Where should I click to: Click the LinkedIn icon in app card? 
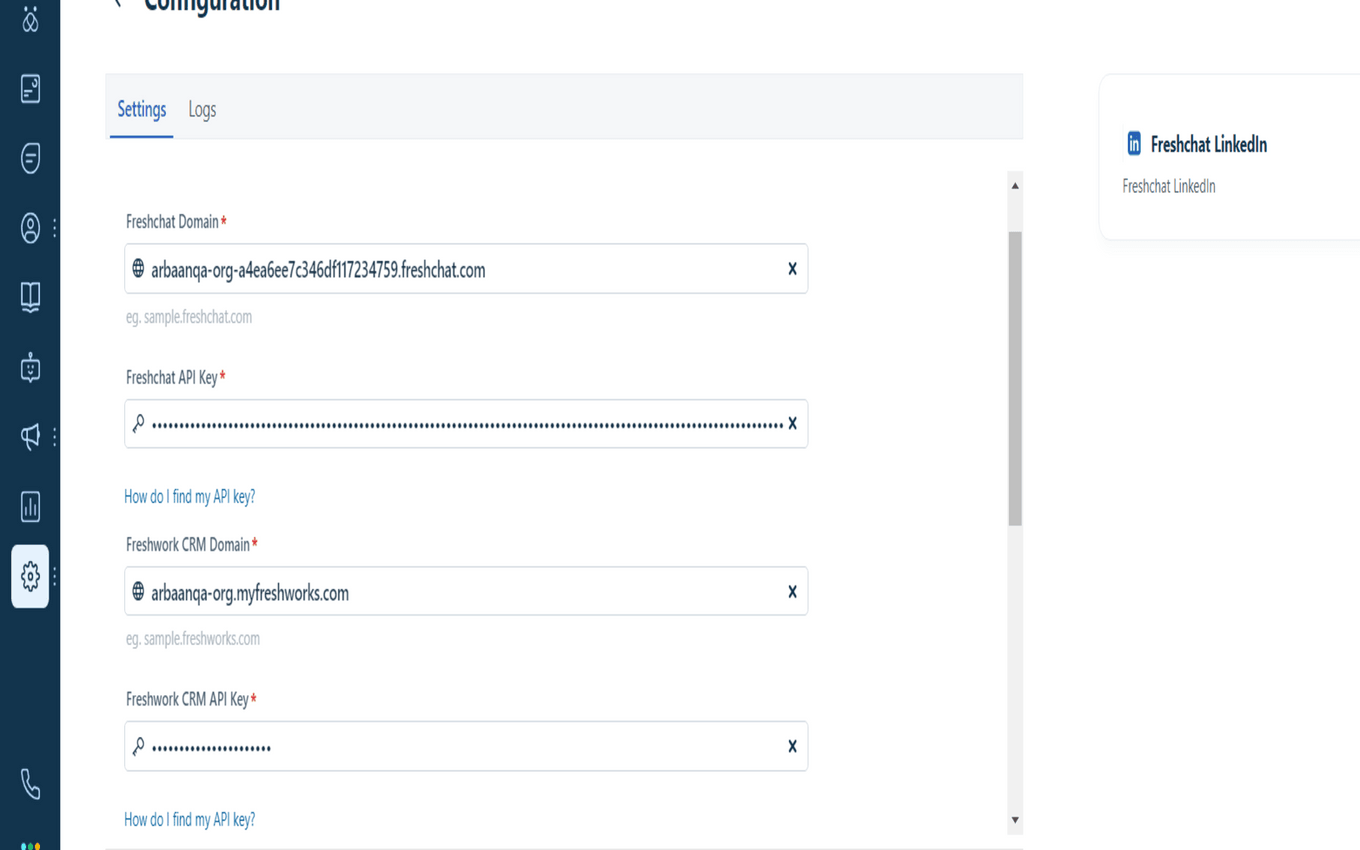click(1134, 144)
